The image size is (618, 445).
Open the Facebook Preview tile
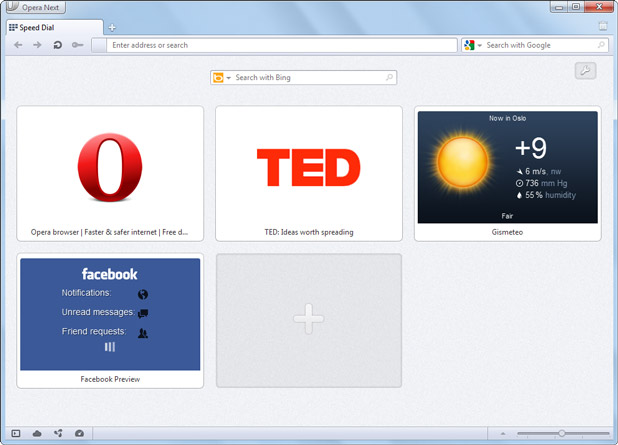(110, 320)
